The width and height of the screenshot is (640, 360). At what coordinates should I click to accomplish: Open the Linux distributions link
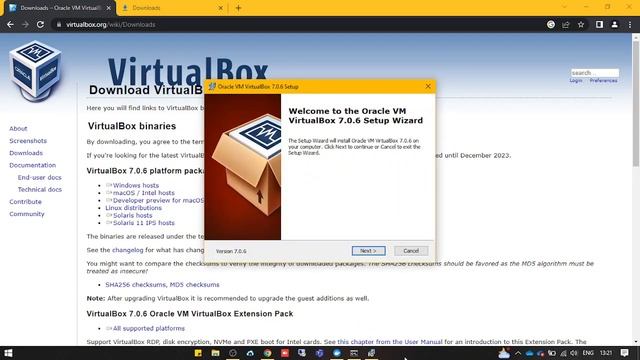coord(133,208)
